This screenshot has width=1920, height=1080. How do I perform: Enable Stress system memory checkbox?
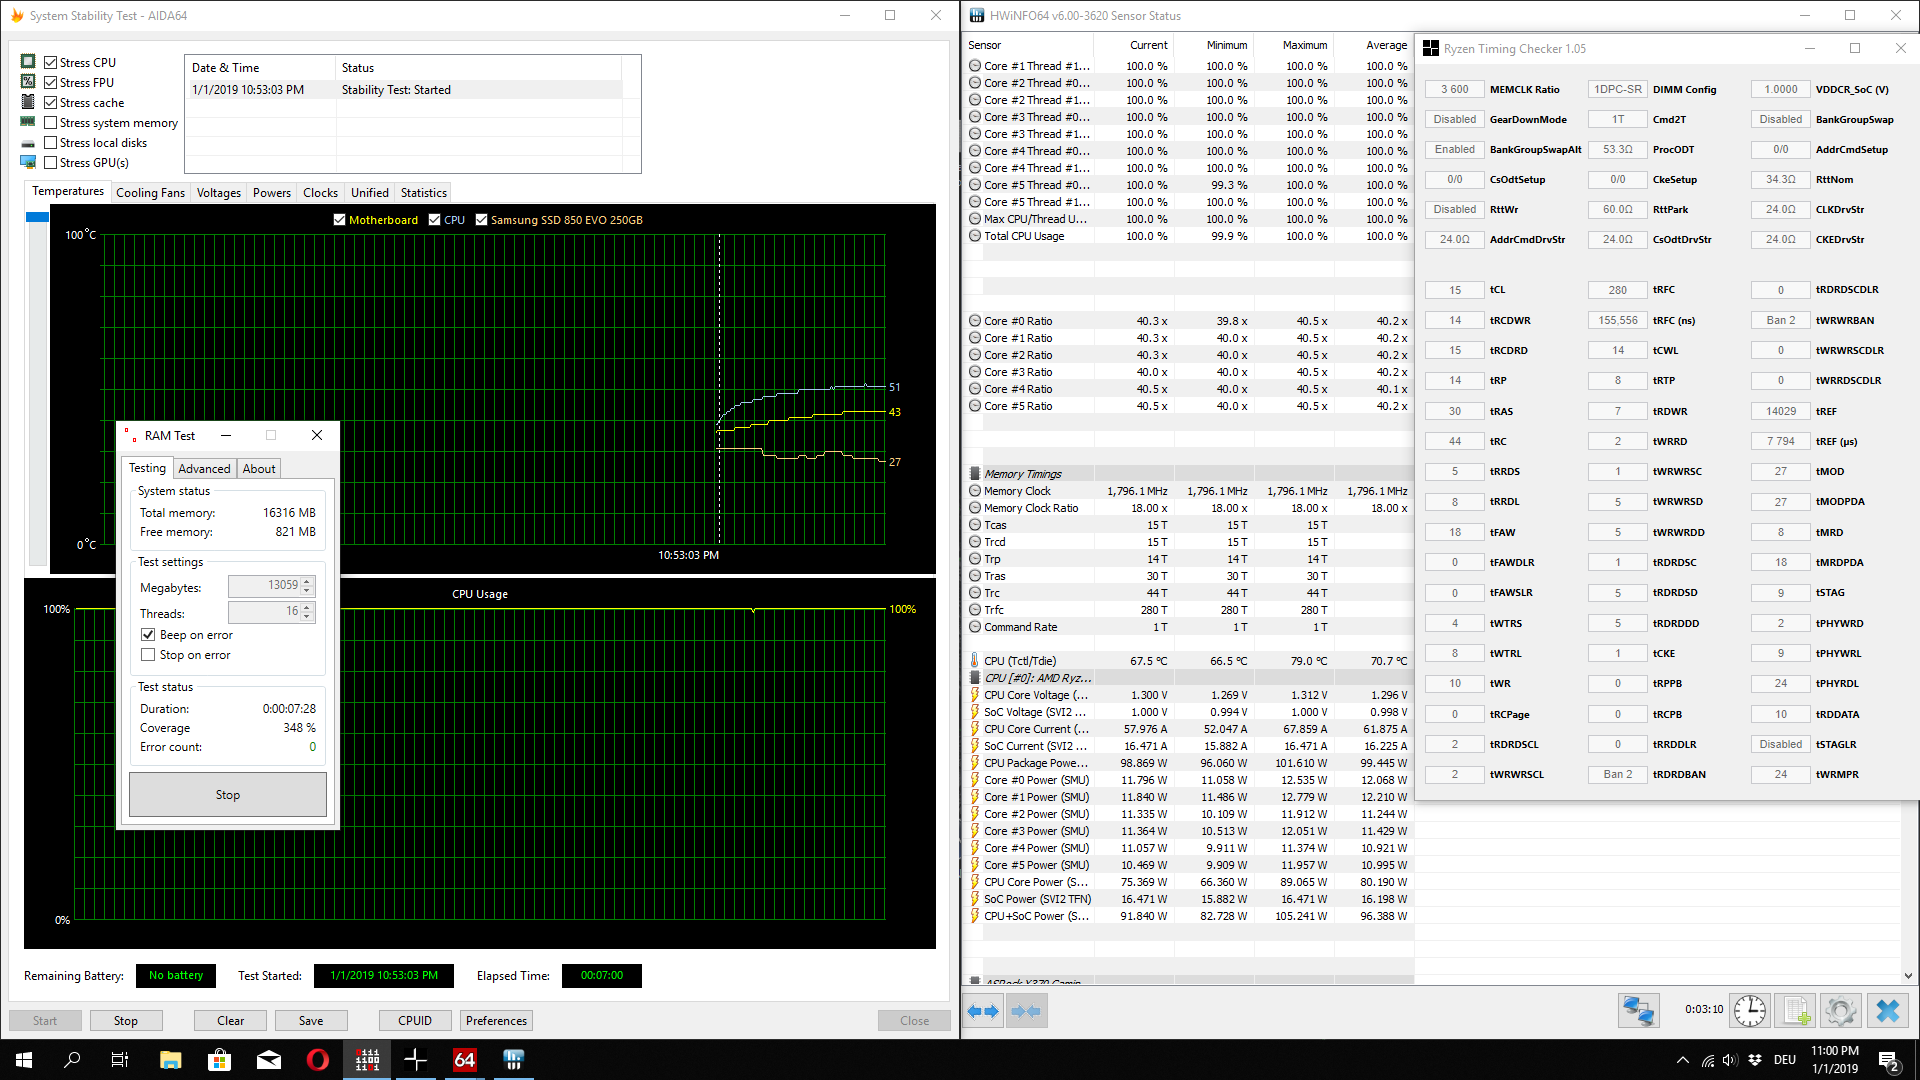point(51,123)
